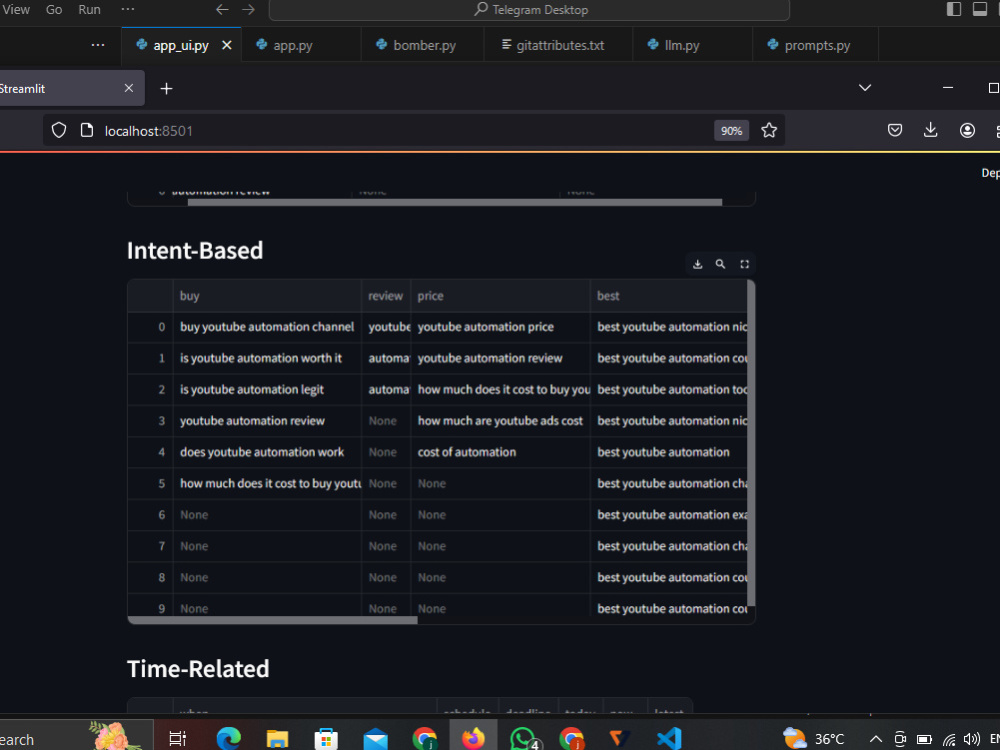The height and width of the screenshot is (750, 1000).
Task: Toggle VS Code panel layout
Action: click(x=980, y=9)
